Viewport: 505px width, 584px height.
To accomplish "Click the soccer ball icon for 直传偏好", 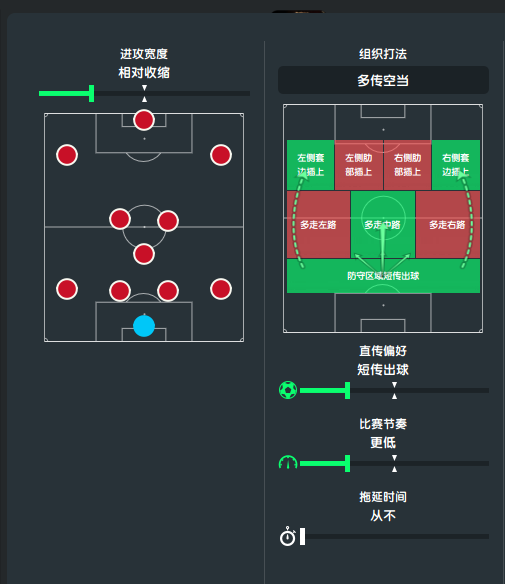I will click(288, 390).
